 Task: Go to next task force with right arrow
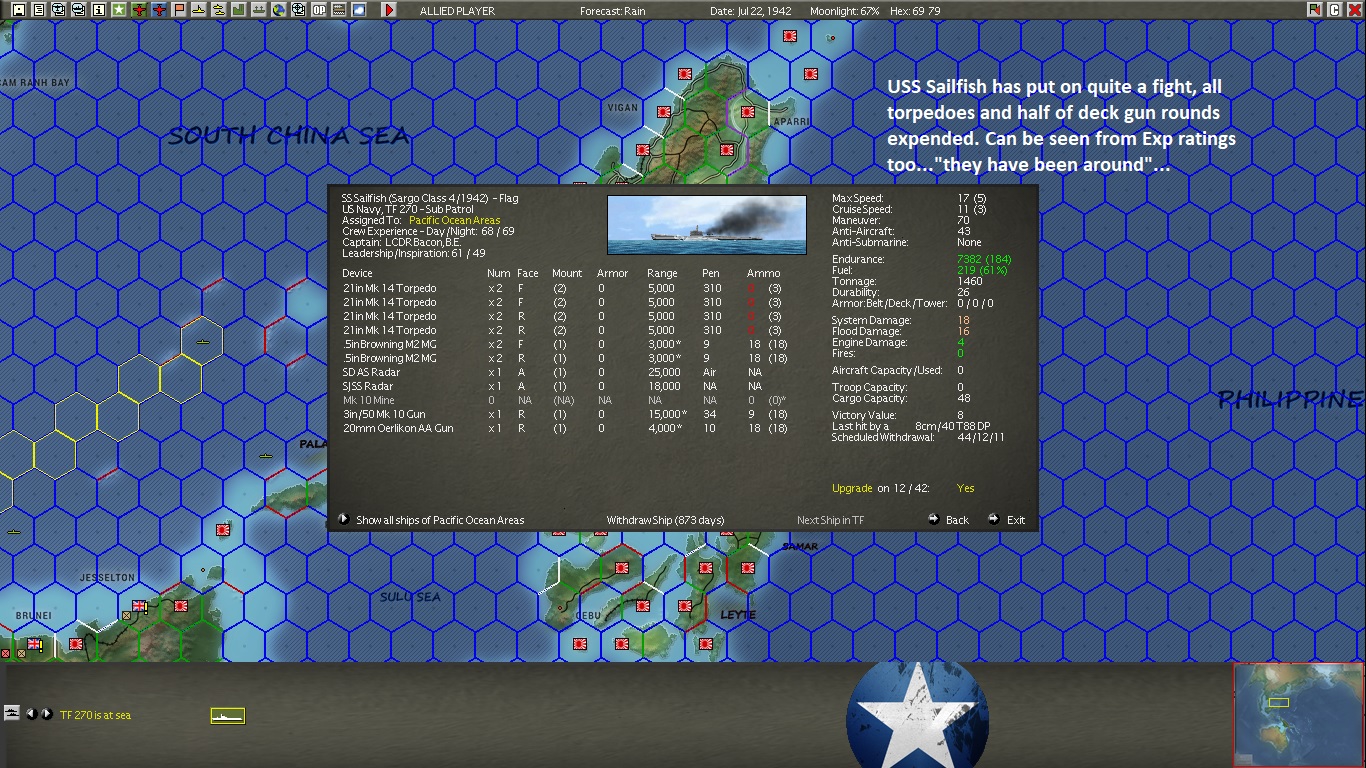point(46,714)
